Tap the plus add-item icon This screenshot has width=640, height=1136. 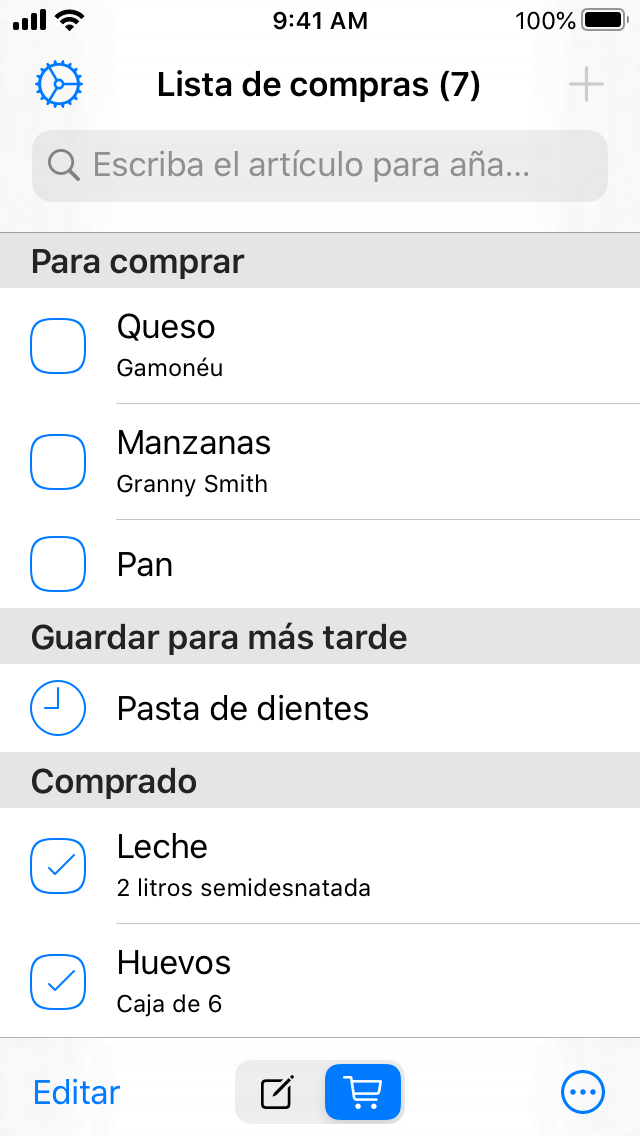[586, 85]
